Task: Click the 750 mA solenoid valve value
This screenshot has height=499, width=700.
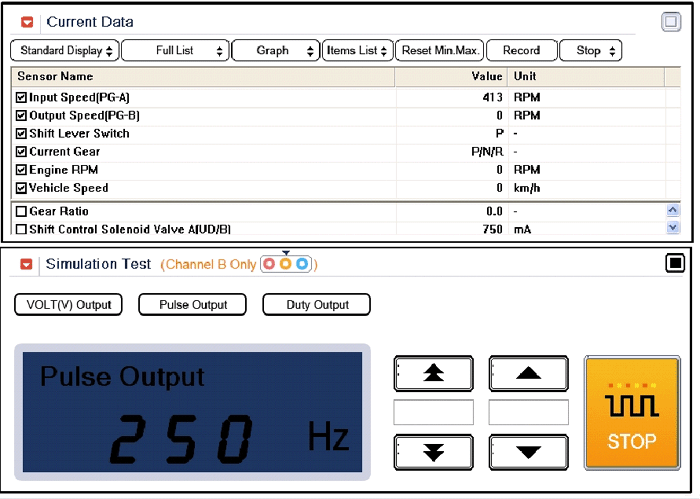Action: (x=492, y=229)
